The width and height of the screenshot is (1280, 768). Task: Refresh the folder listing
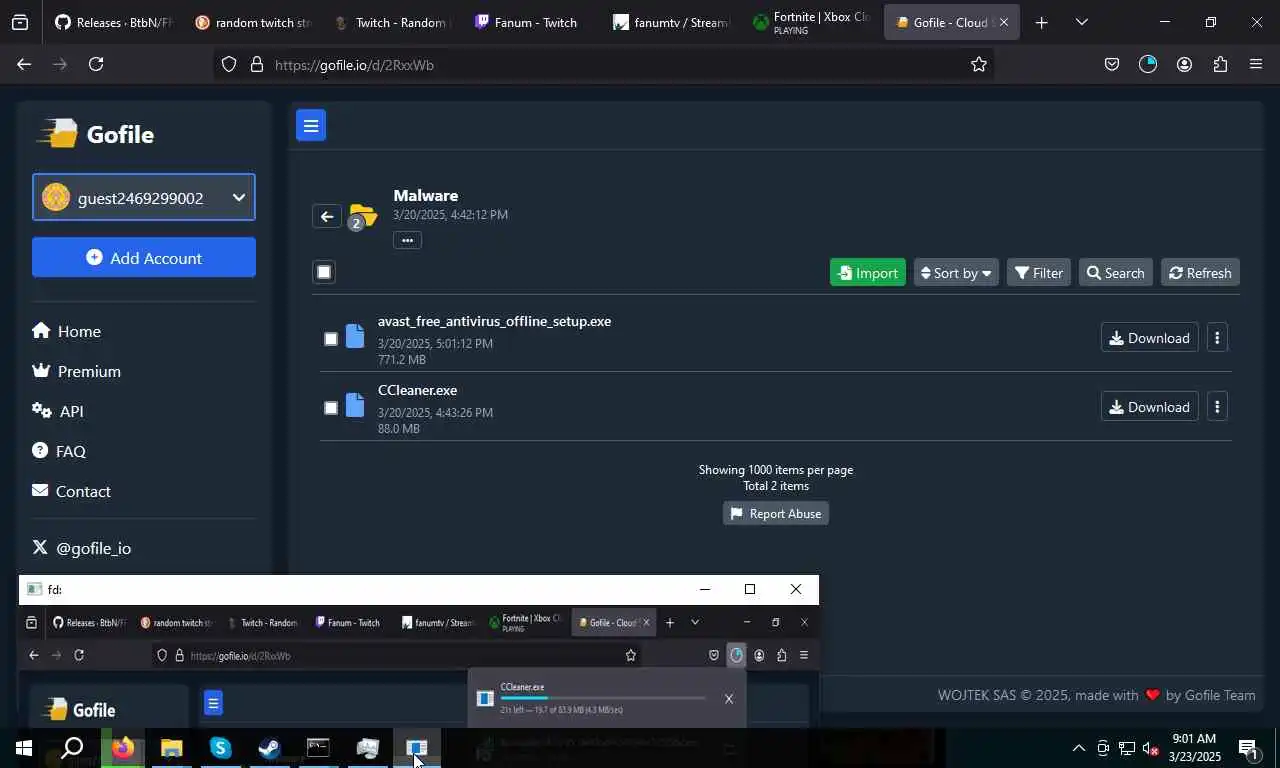[1200, 273]
